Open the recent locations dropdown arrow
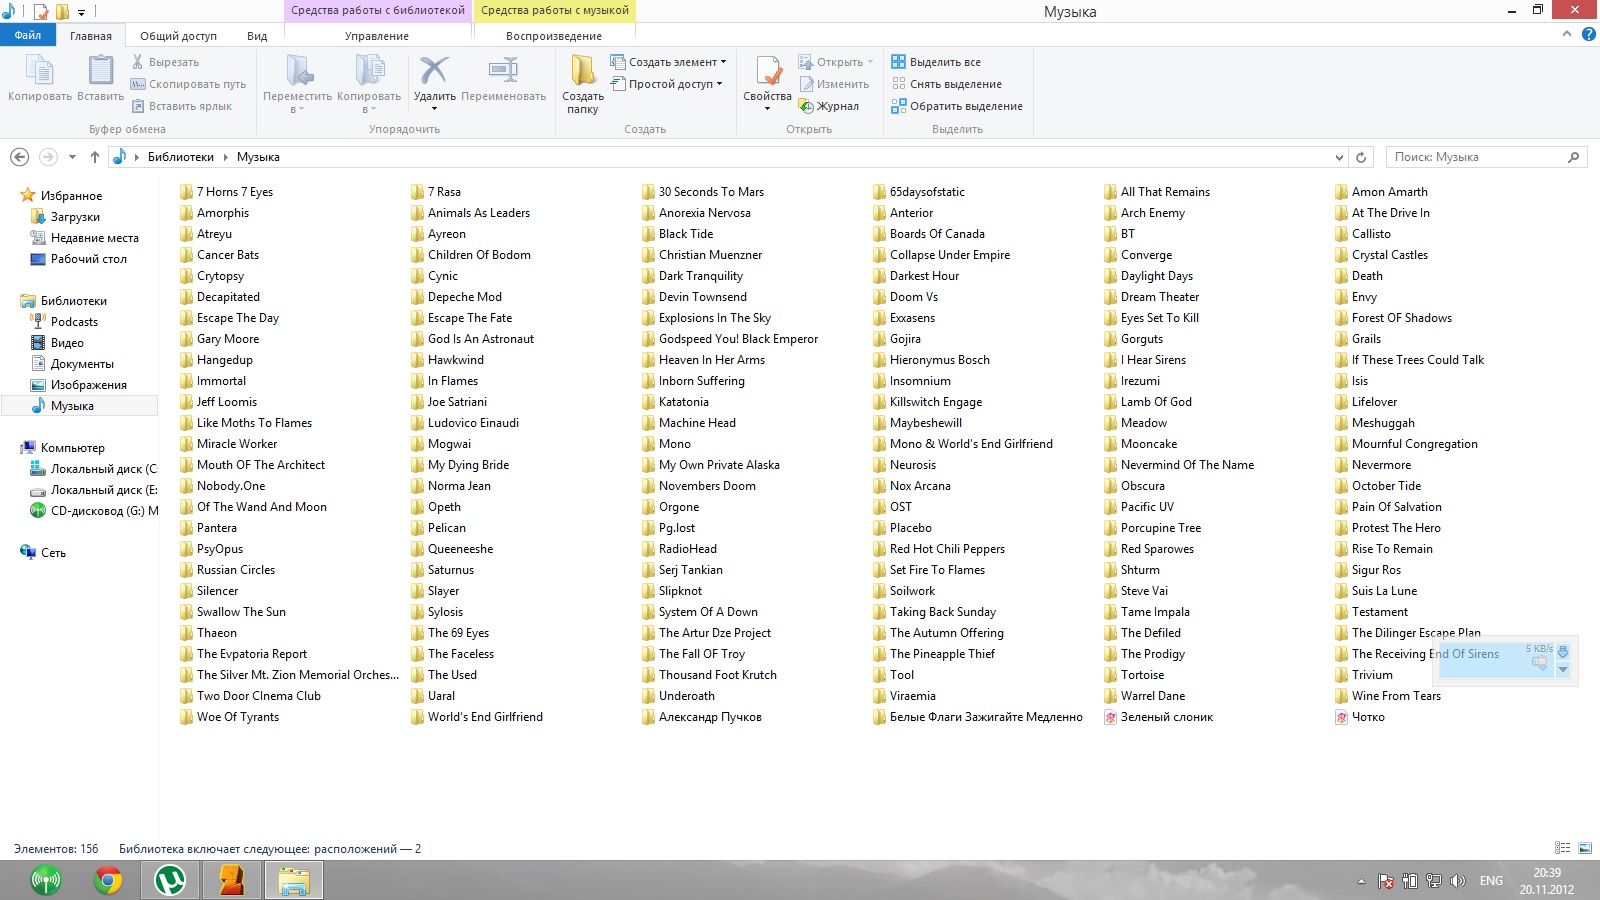This screenshot has width=1600, height=900. [72, 157]
